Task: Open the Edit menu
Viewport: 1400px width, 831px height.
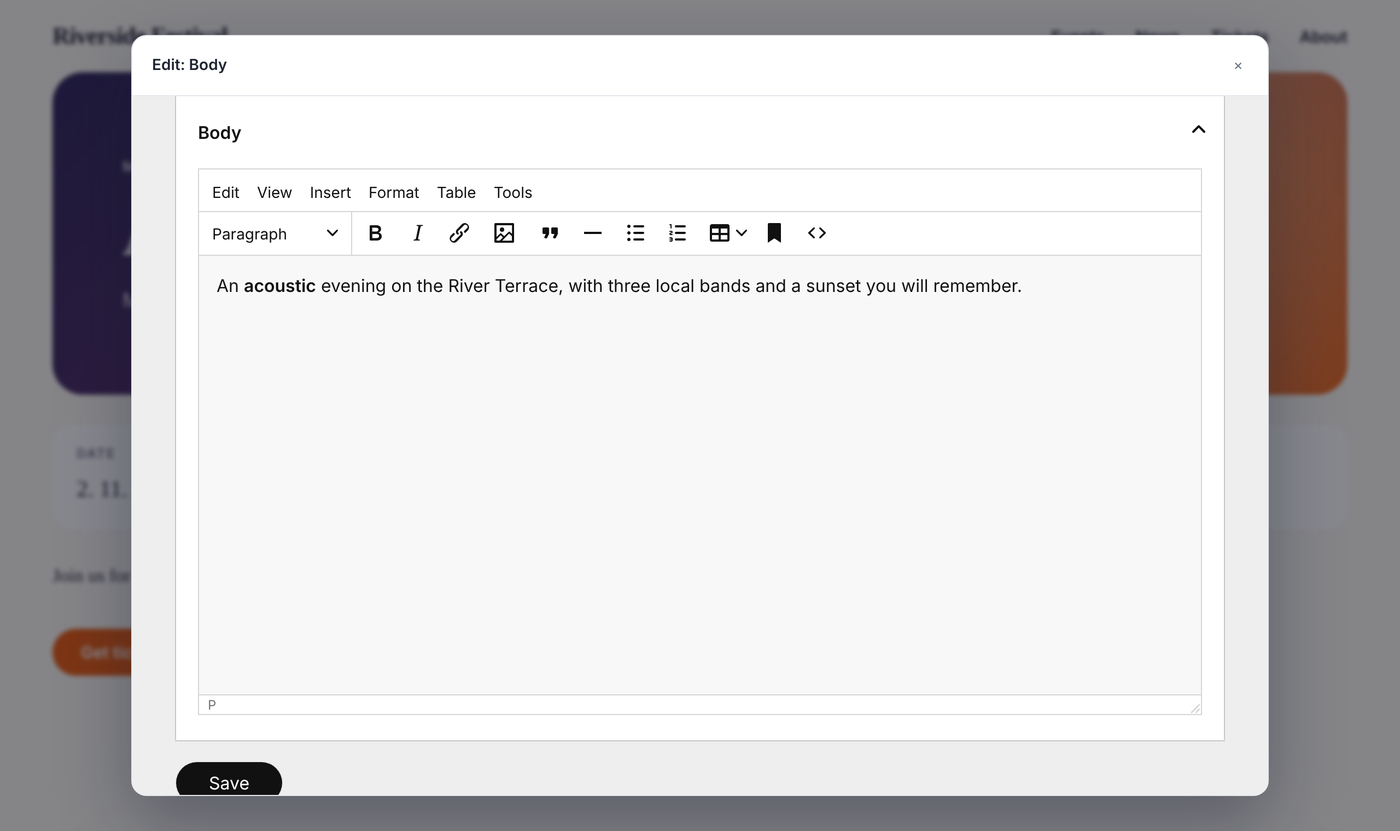Action: click(x=226, y=192)
